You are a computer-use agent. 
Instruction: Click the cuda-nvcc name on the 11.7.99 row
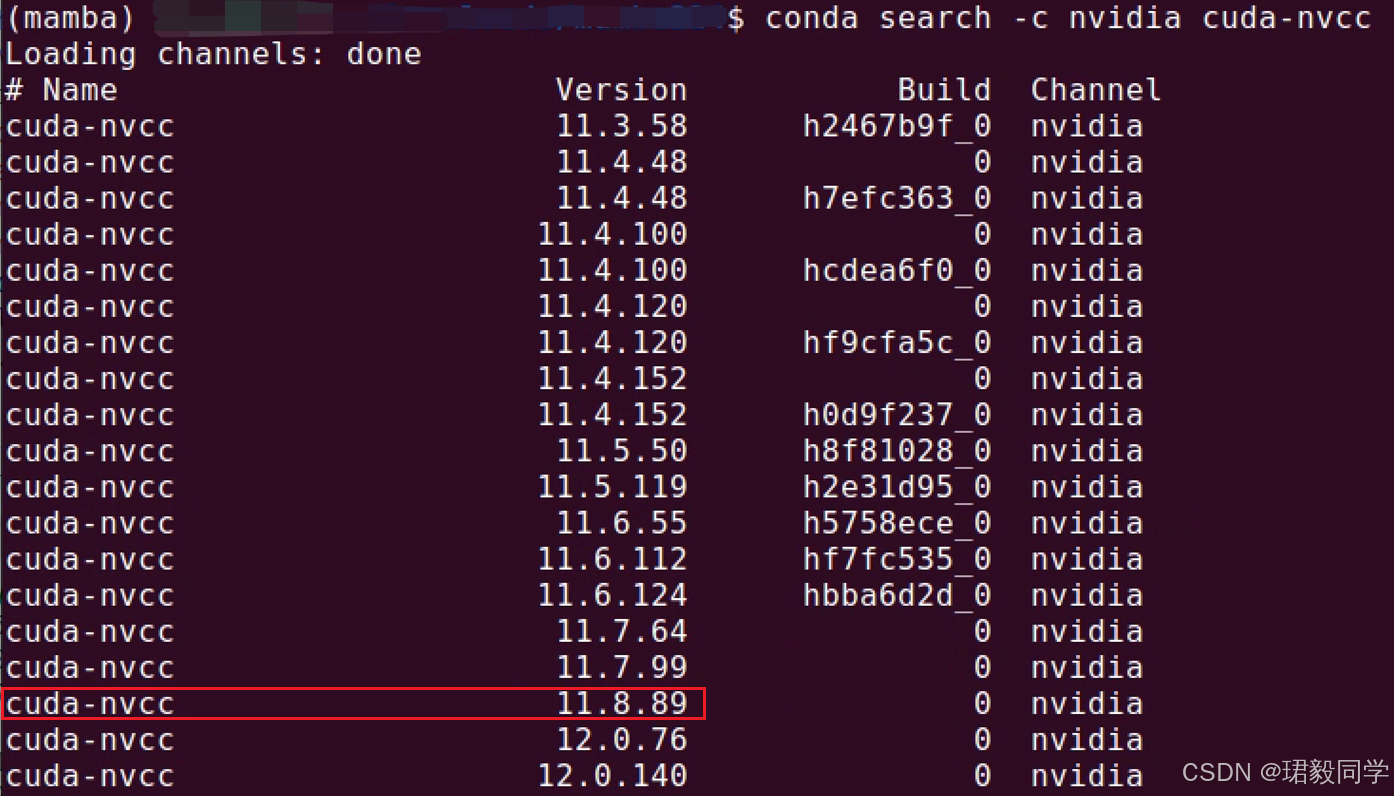tap(89, 667)
